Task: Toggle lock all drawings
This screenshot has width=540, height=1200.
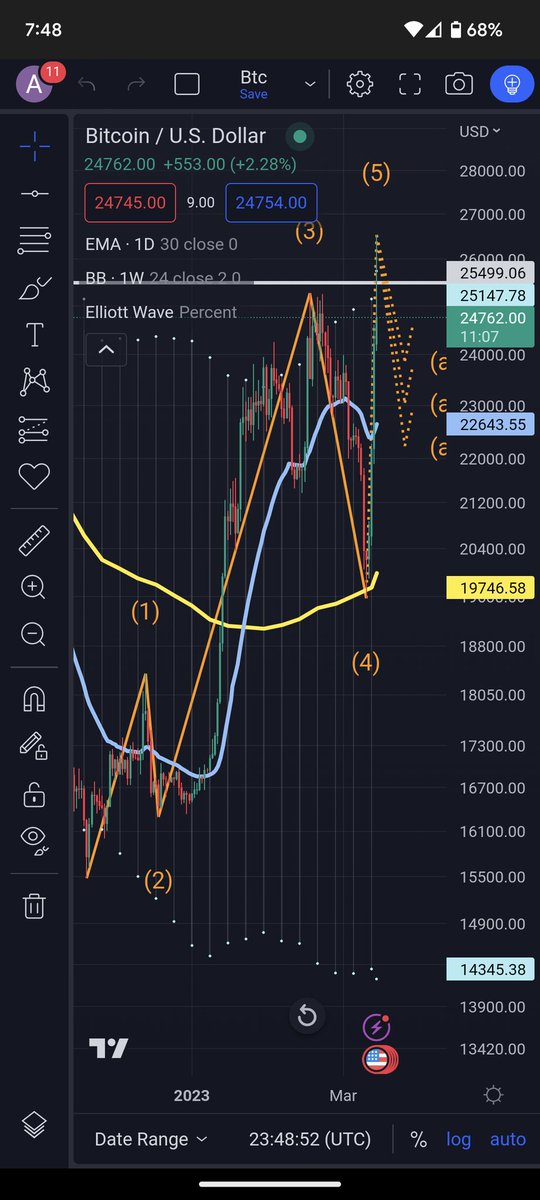Action: click(x=34, y=794)
